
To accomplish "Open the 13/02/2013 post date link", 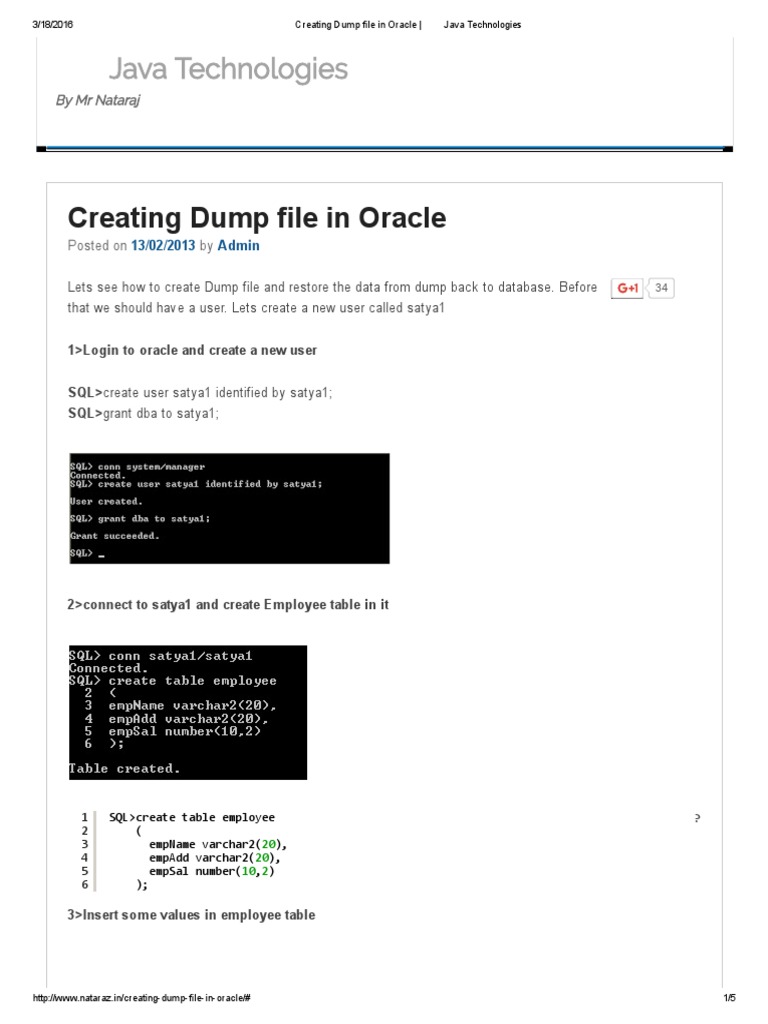I will point(163,246).
